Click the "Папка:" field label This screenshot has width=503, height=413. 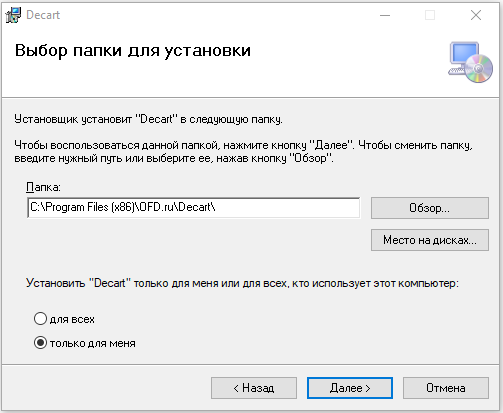coord(43,187)
